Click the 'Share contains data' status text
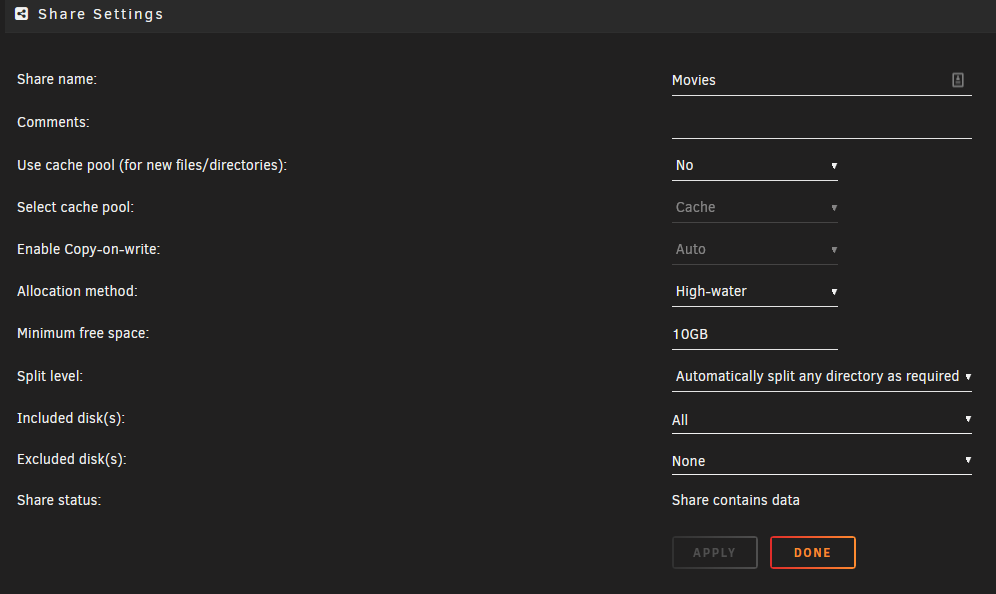The height and width of the screenshot is (594, 996). [x=736, y=500]
